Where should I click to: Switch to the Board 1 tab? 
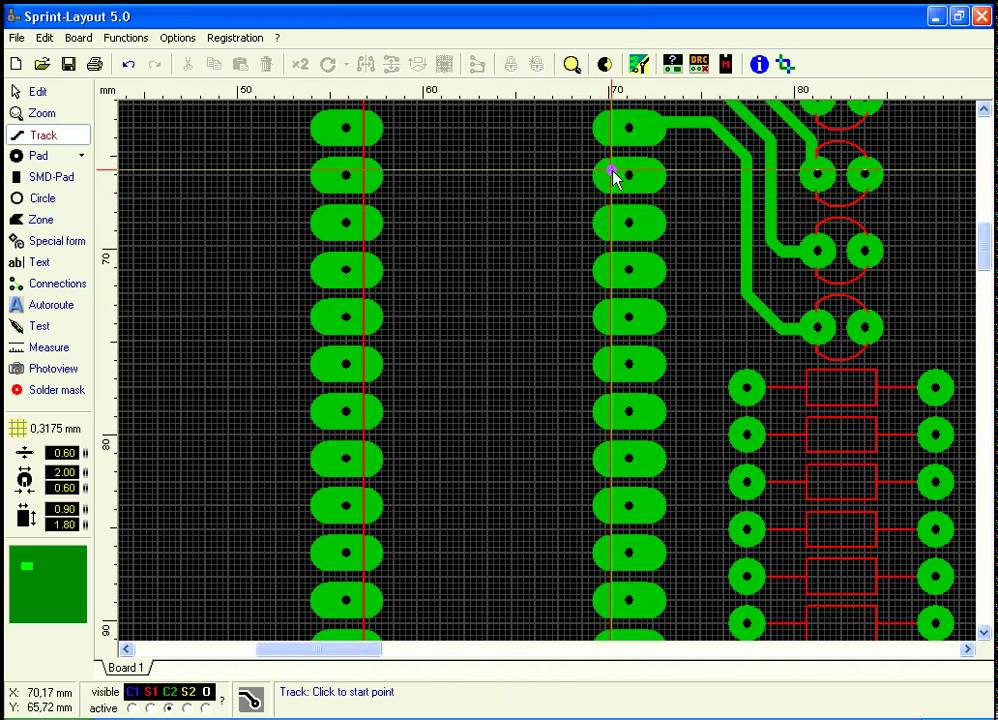pyautogui.click(x=125, y=668)
